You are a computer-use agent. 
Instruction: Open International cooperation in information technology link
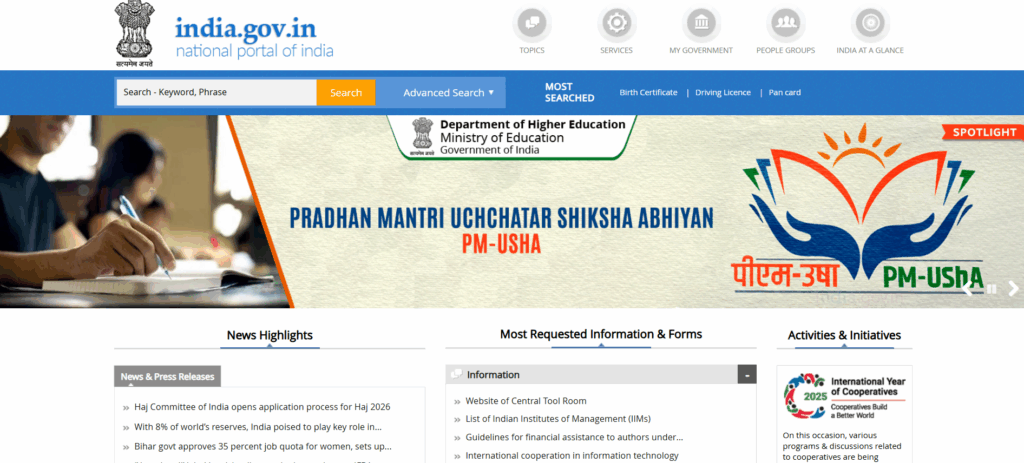tap(571, 456)
